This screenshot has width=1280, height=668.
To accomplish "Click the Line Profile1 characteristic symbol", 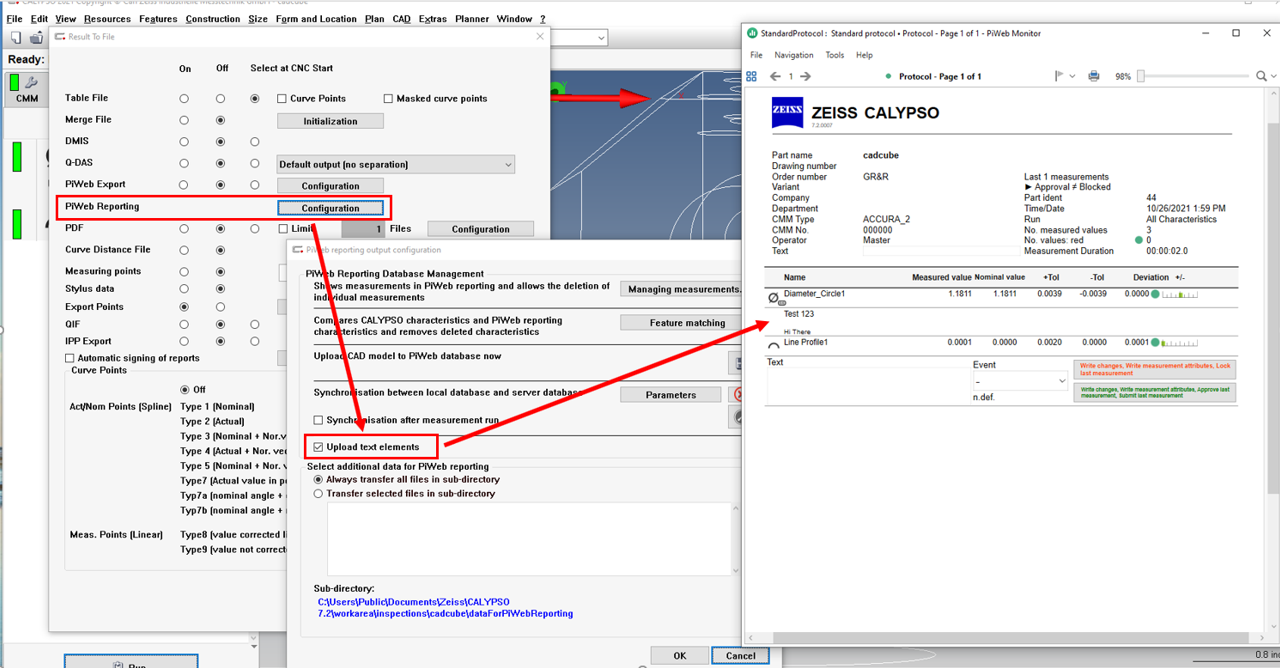I will [773, 345].
